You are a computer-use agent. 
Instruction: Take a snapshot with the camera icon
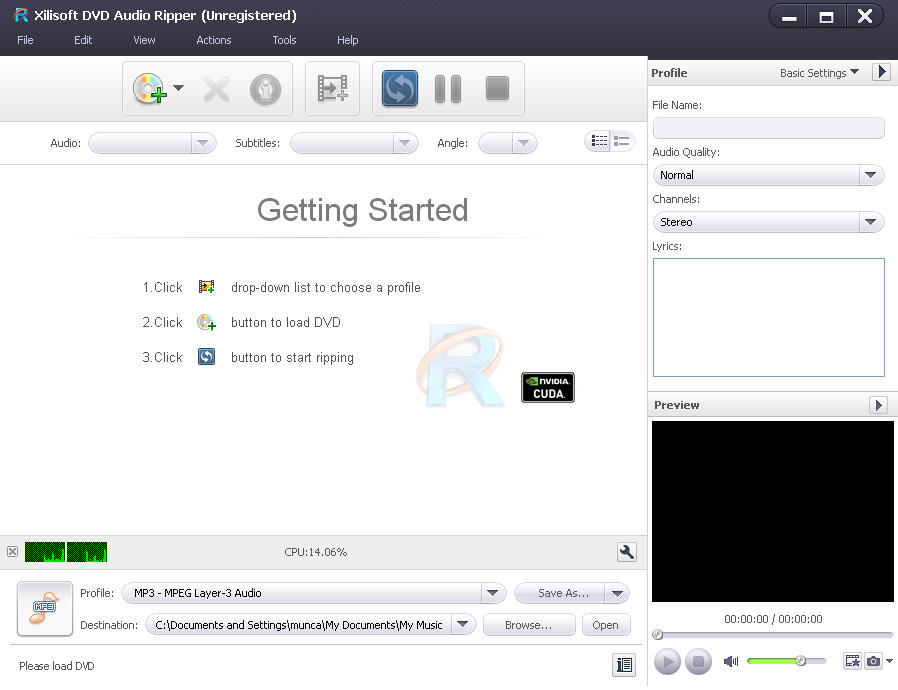click(874, 661)
